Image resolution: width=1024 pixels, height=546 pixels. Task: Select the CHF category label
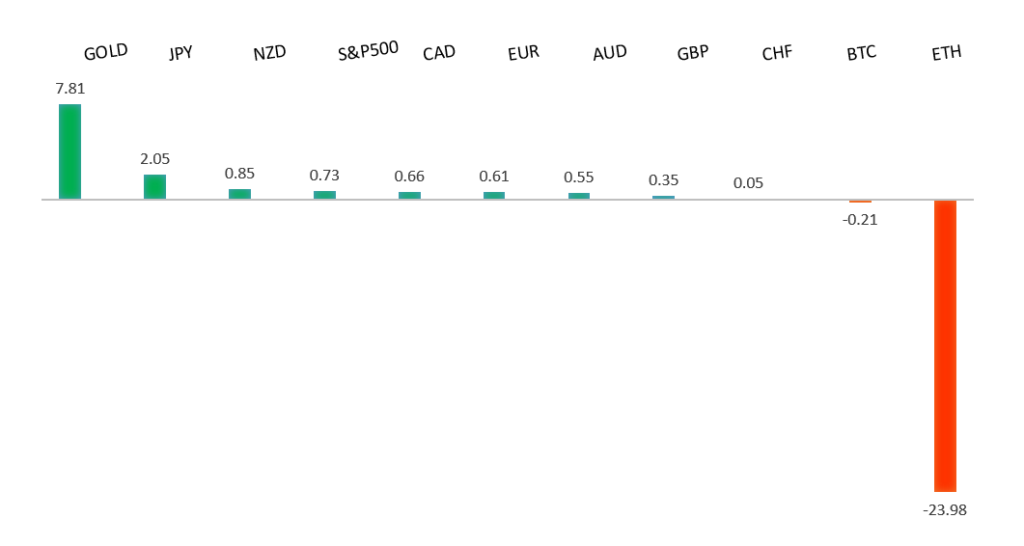777,54
